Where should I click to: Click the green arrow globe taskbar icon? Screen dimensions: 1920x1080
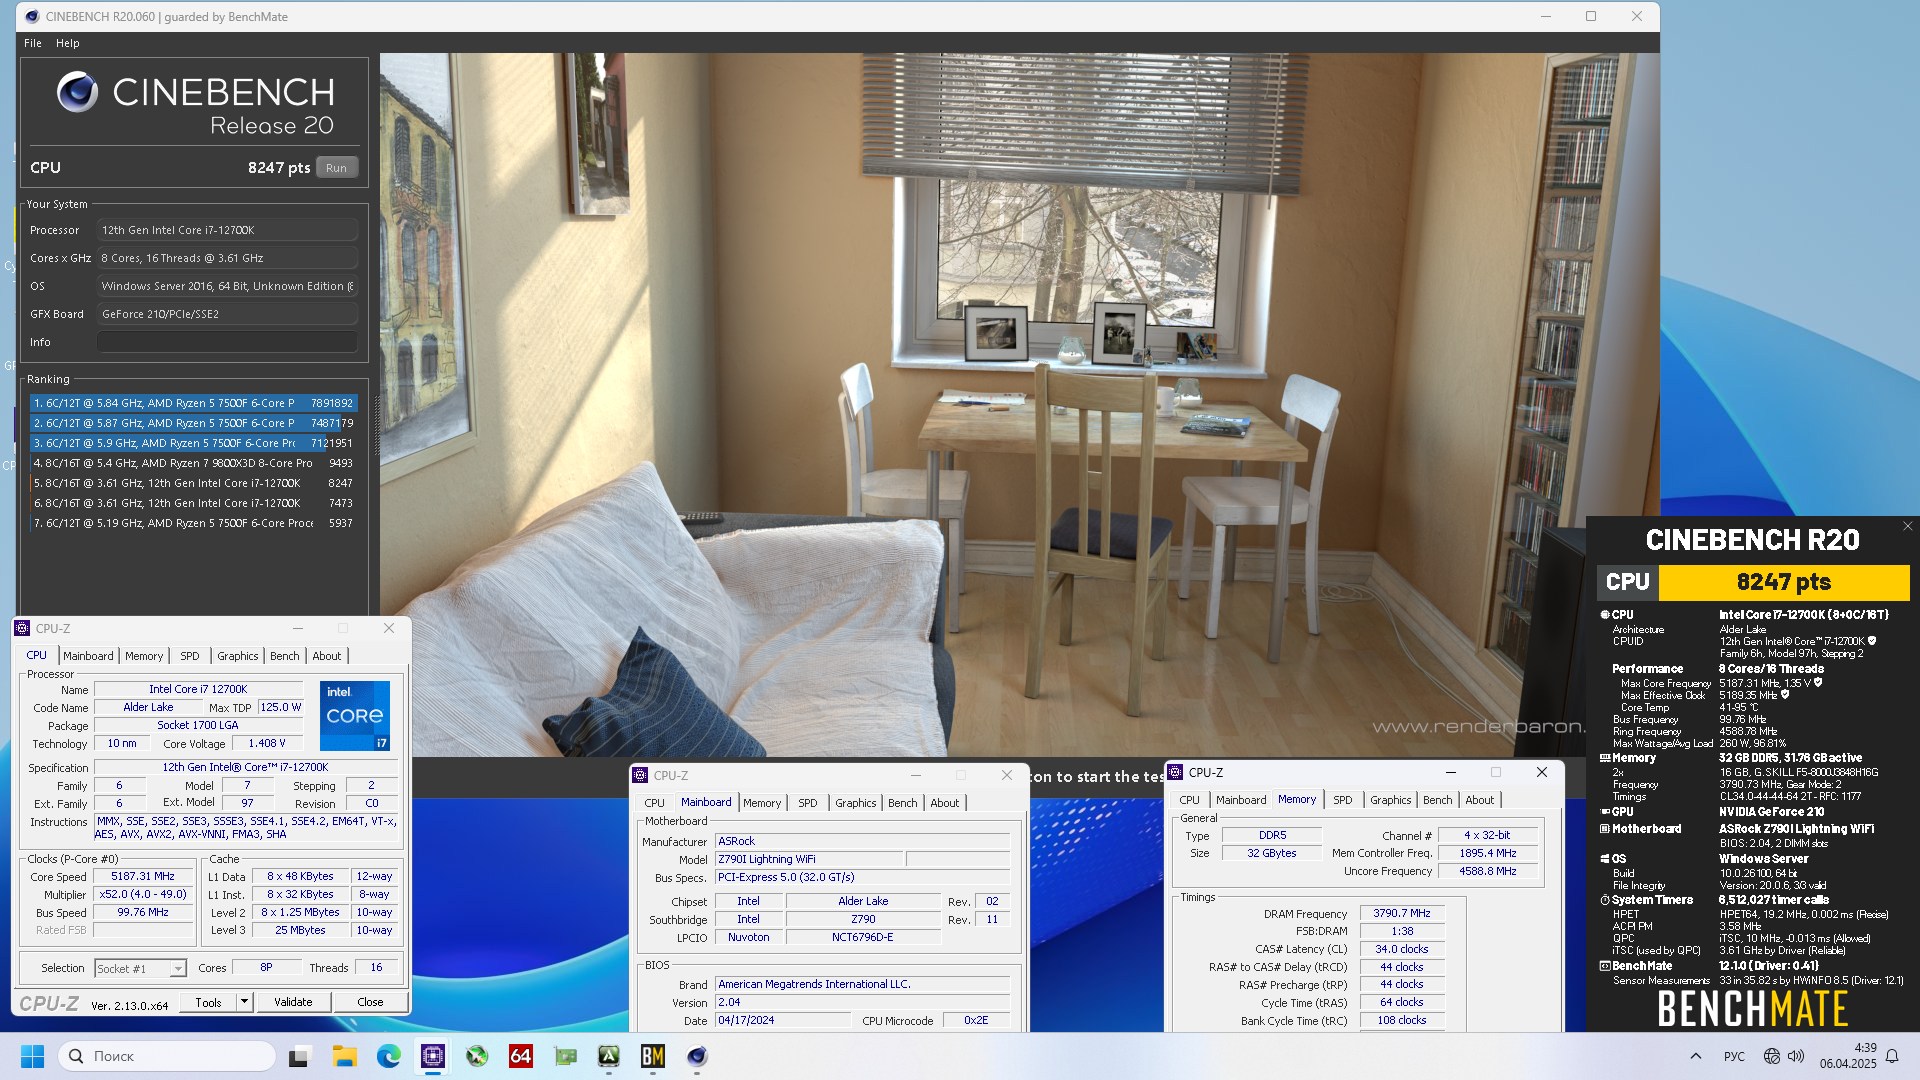pyautogui.click(x=477, y=1056)
